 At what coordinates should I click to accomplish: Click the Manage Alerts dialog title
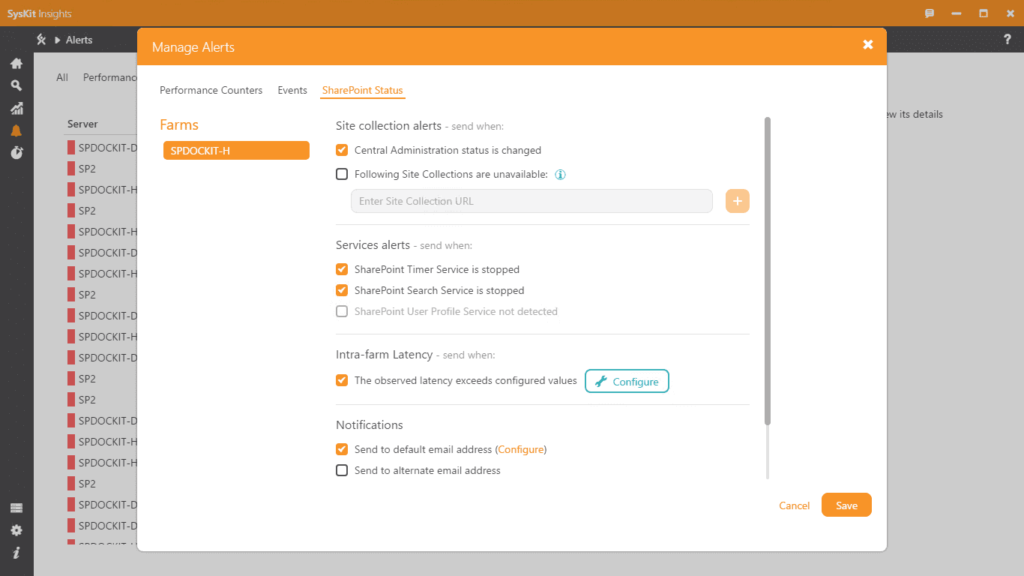pyautogui.click(x=193, y=47)
